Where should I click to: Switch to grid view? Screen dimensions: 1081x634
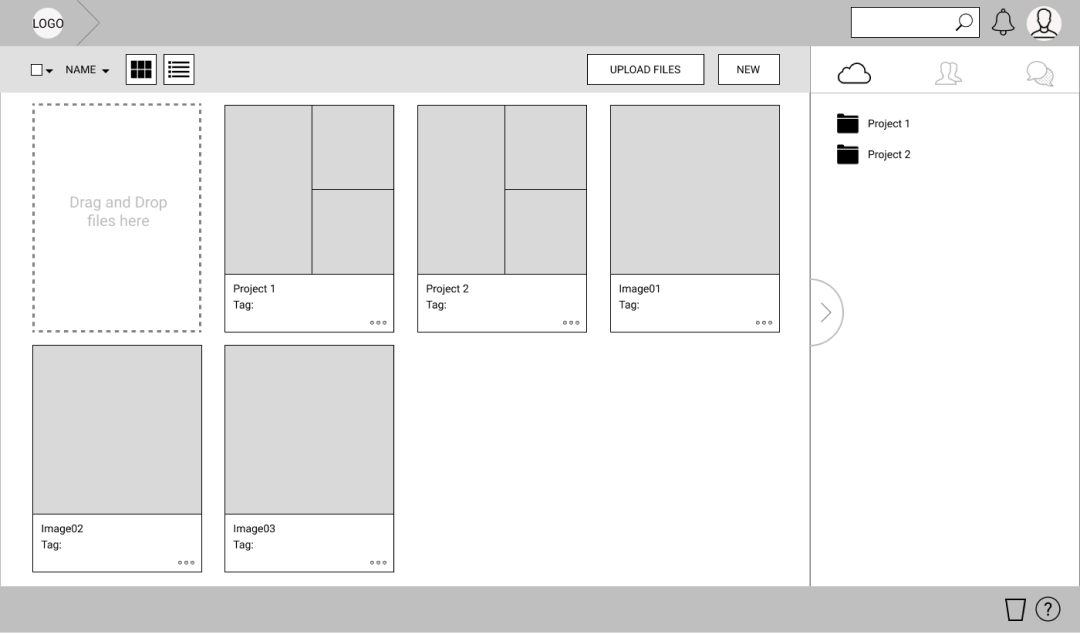(141, 70)
